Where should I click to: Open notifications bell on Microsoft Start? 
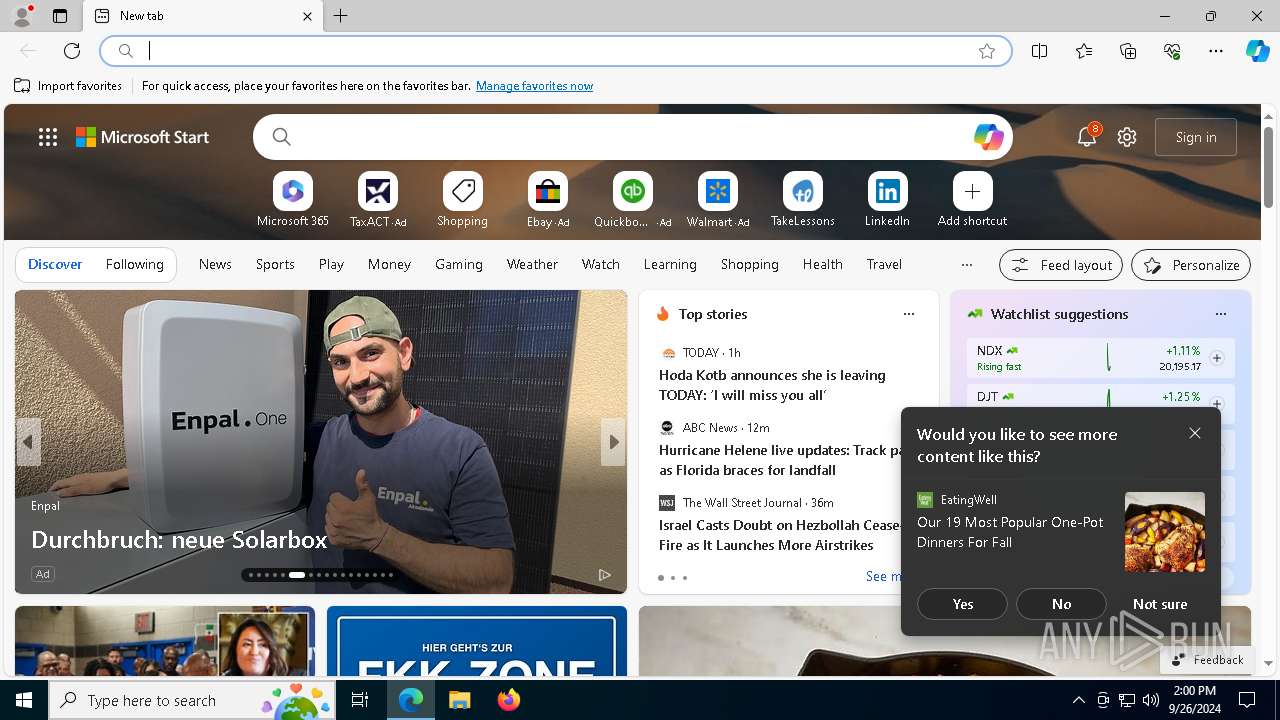(x=1087, y=137)
